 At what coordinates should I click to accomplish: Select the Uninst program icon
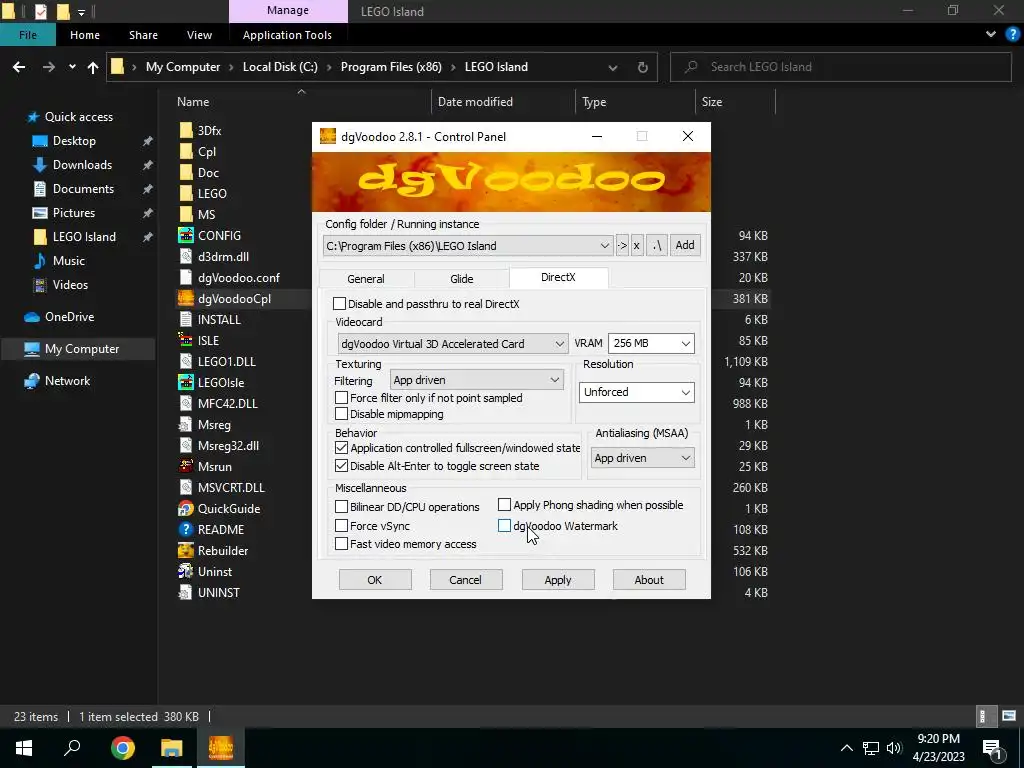[186, 571]
